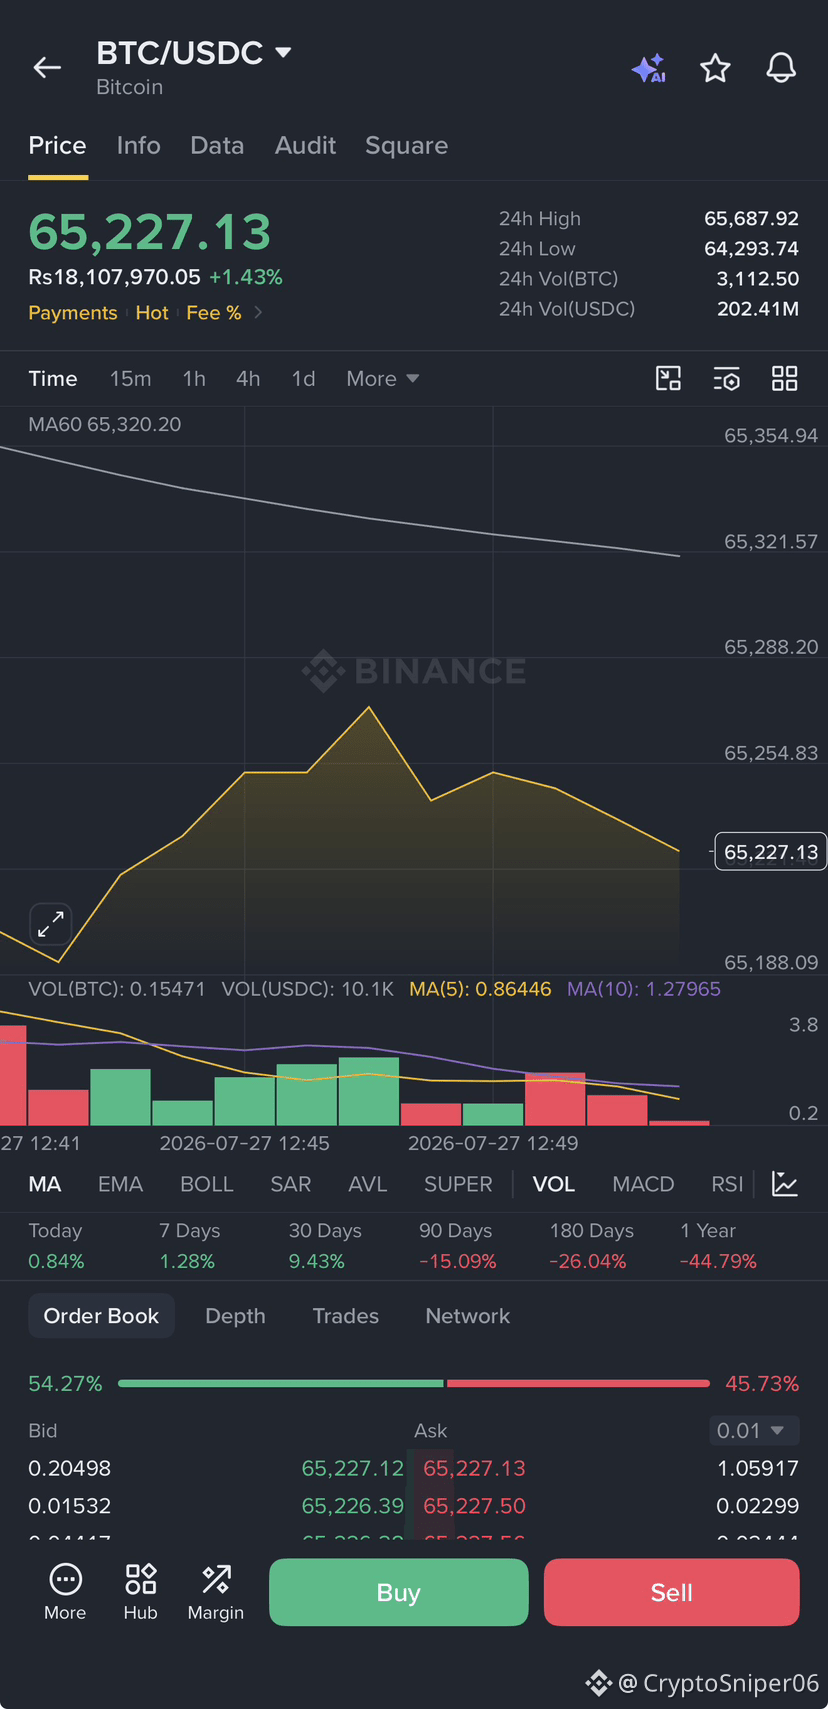Switch to the Network view
The height and width of the screenshot is (1709, 828).
coord(468,1316)
